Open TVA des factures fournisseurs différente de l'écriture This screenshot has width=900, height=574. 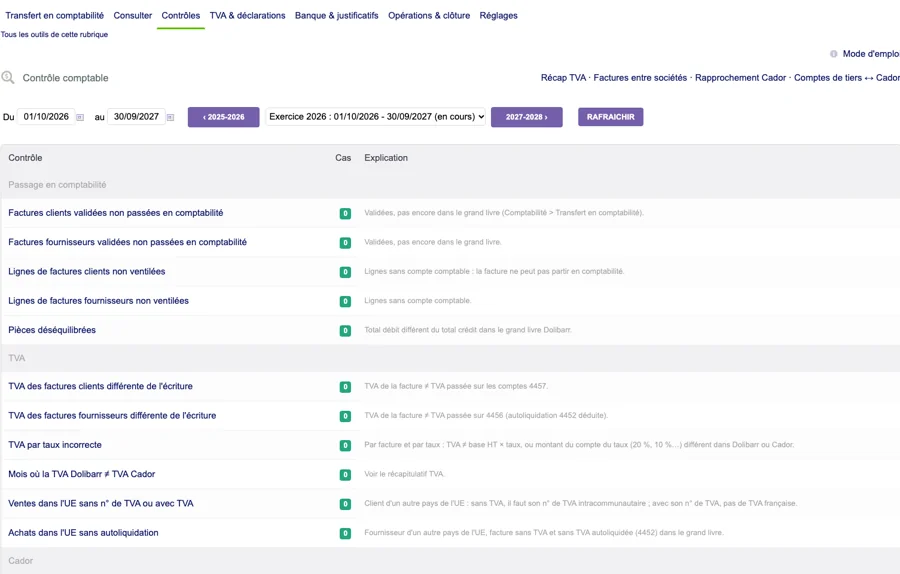point(112,416)
